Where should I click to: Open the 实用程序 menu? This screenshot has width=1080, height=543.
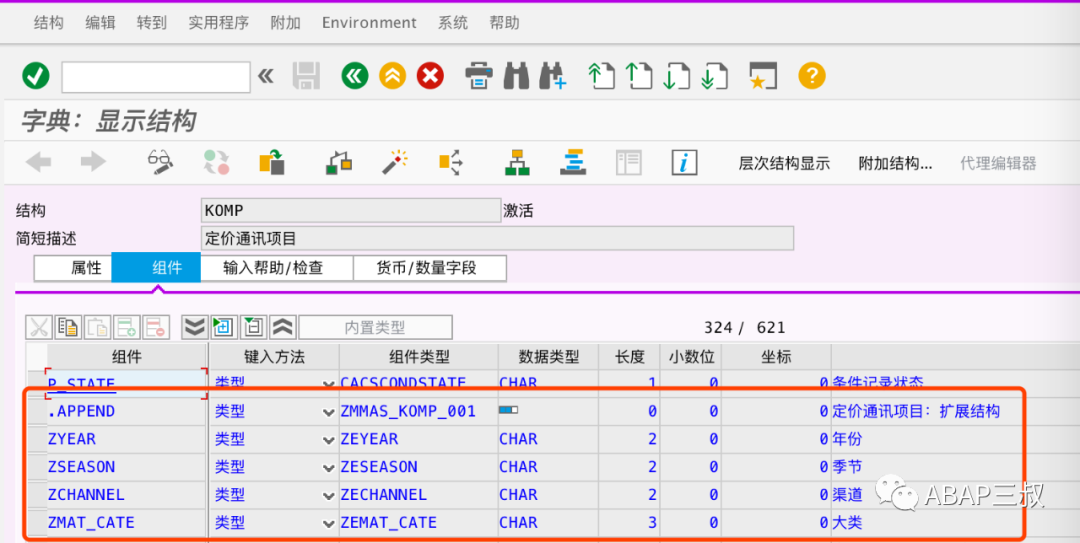pos(218,23)
